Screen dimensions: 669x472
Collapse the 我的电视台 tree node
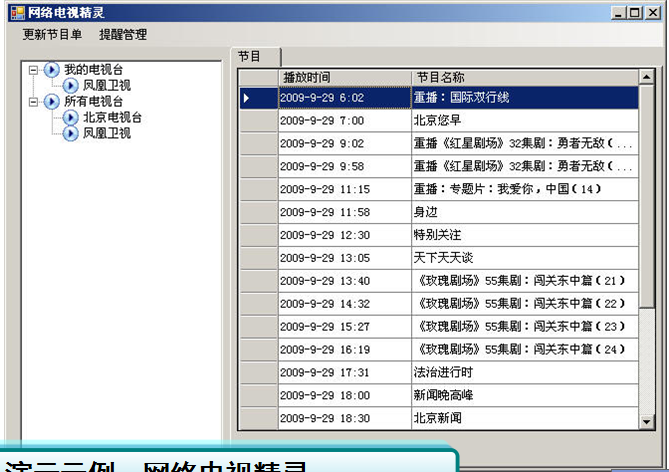(x=33, y=70)
